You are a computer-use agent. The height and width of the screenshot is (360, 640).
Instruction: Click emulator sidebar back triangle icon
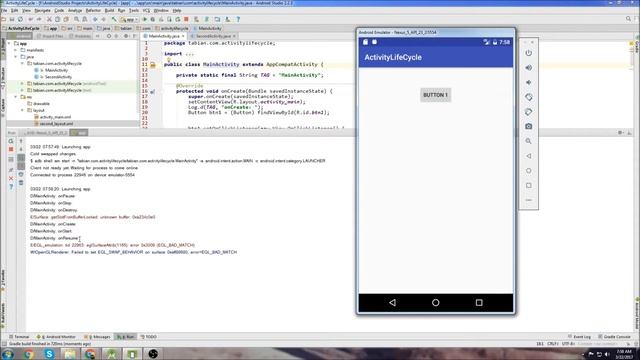point(529,156)
